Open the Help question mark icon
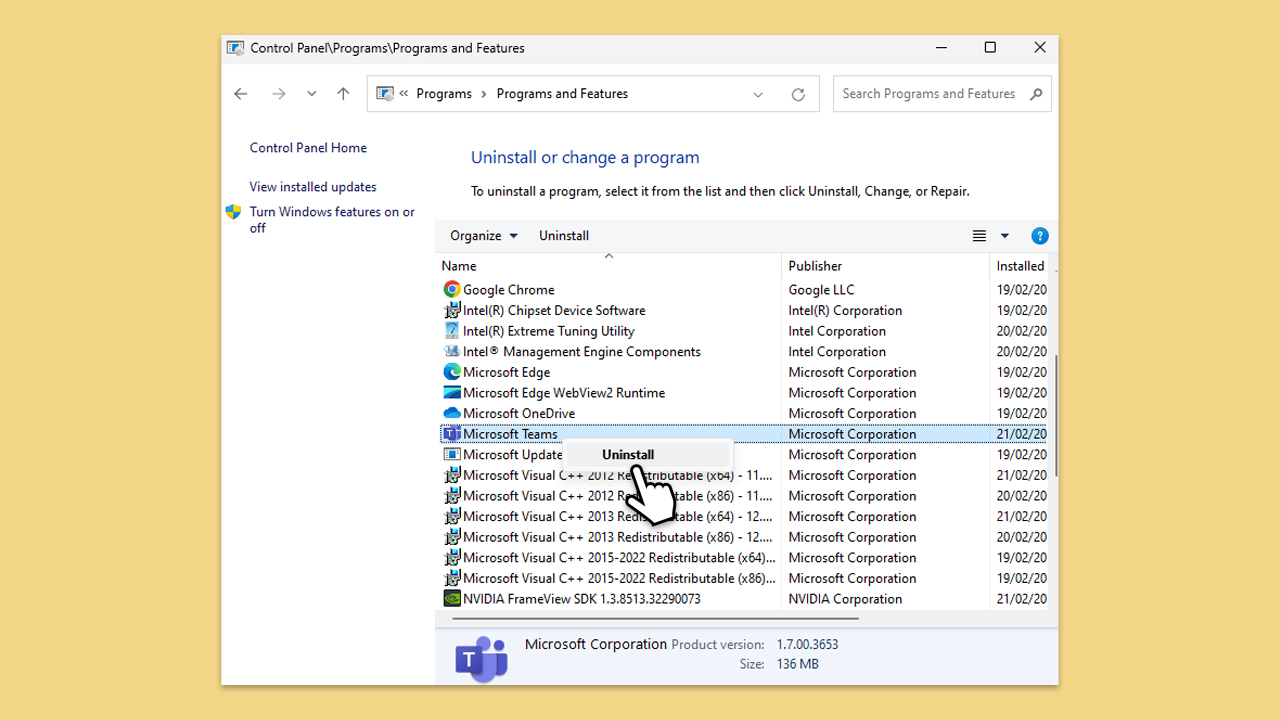 (x=1040, y=236)
